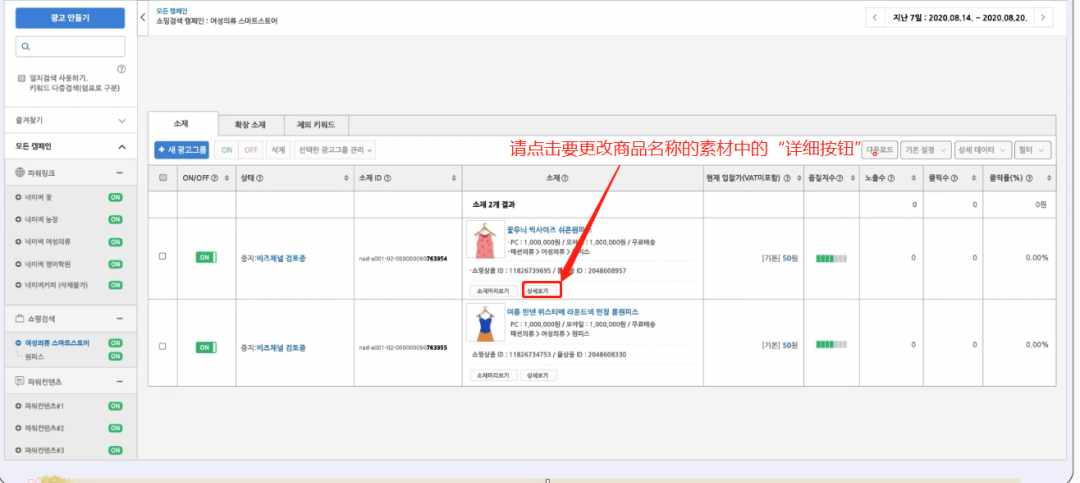This screenshot has height=483, width=1080.
Task: Collapse the 쇼핑검색 group with the minus sign
Action: pyautogui.click(x=120, y=319)
